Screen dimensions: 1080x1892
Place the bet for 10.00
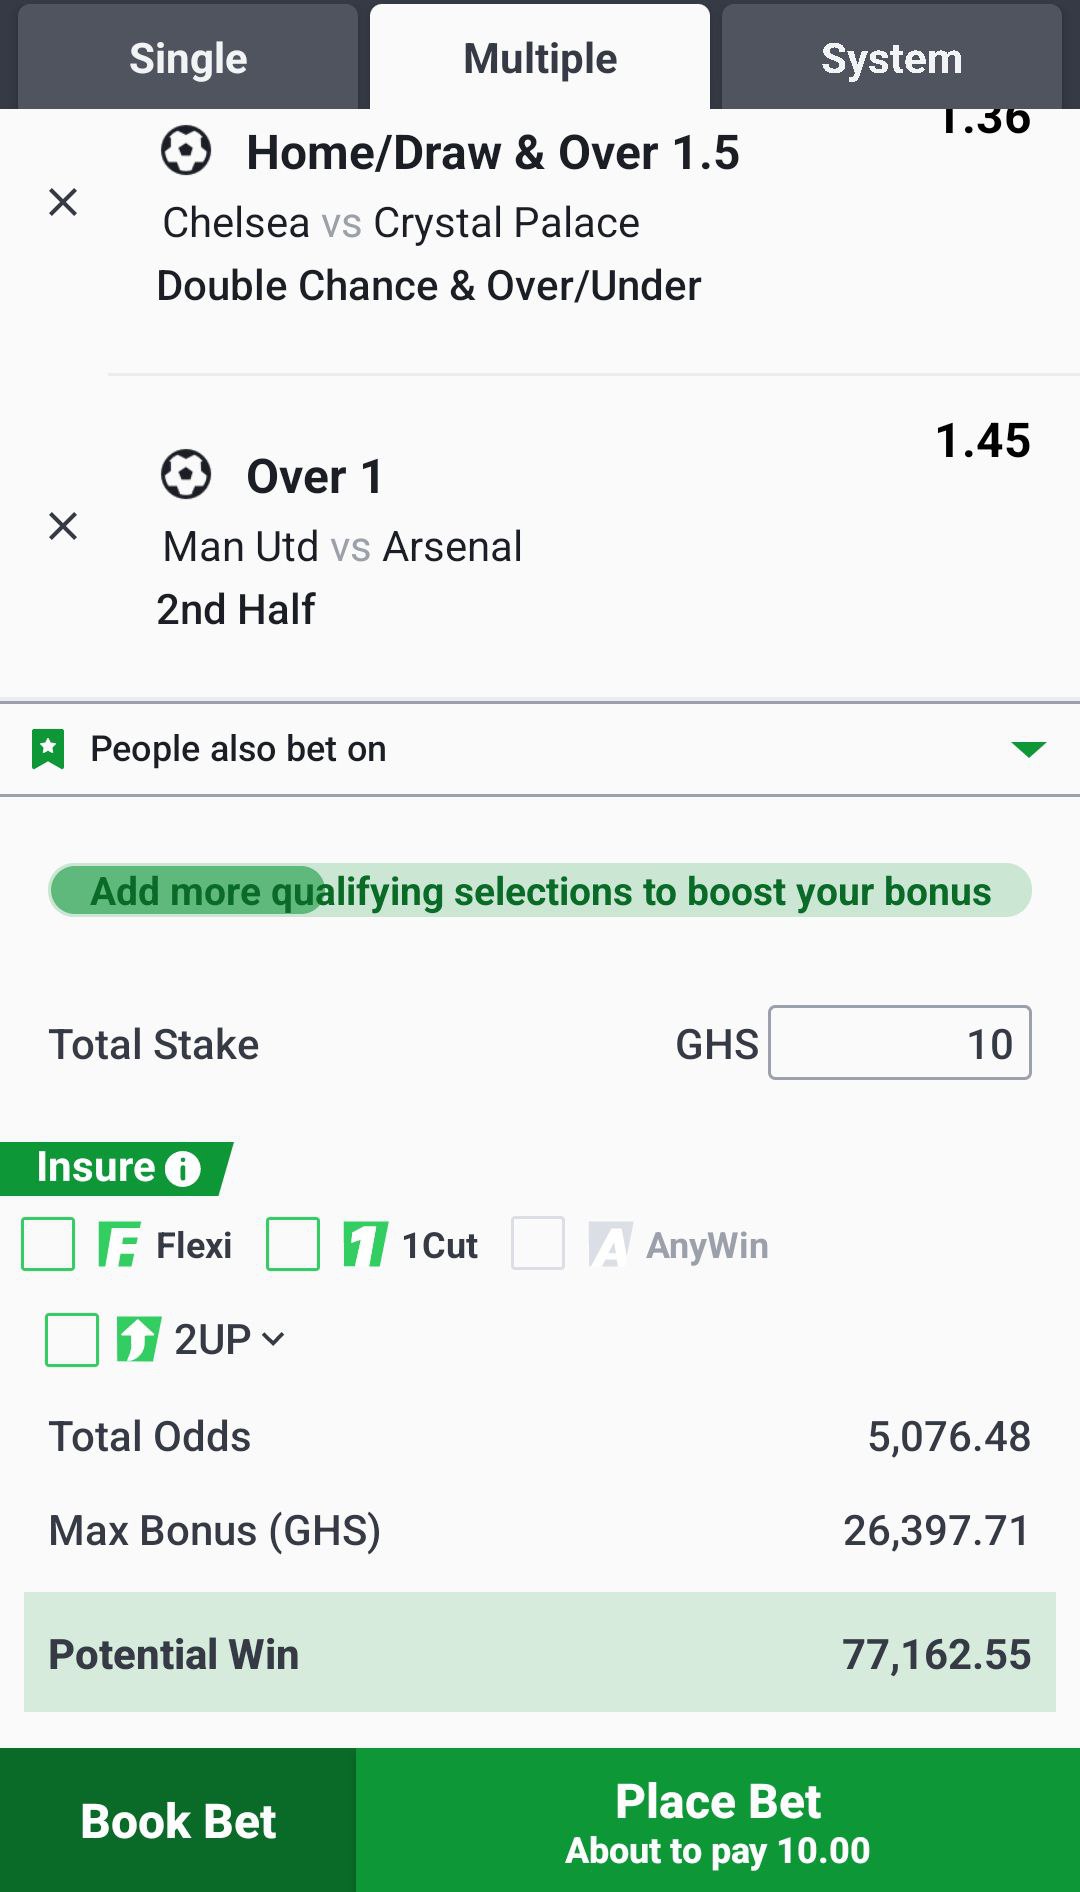(718, 1820)
